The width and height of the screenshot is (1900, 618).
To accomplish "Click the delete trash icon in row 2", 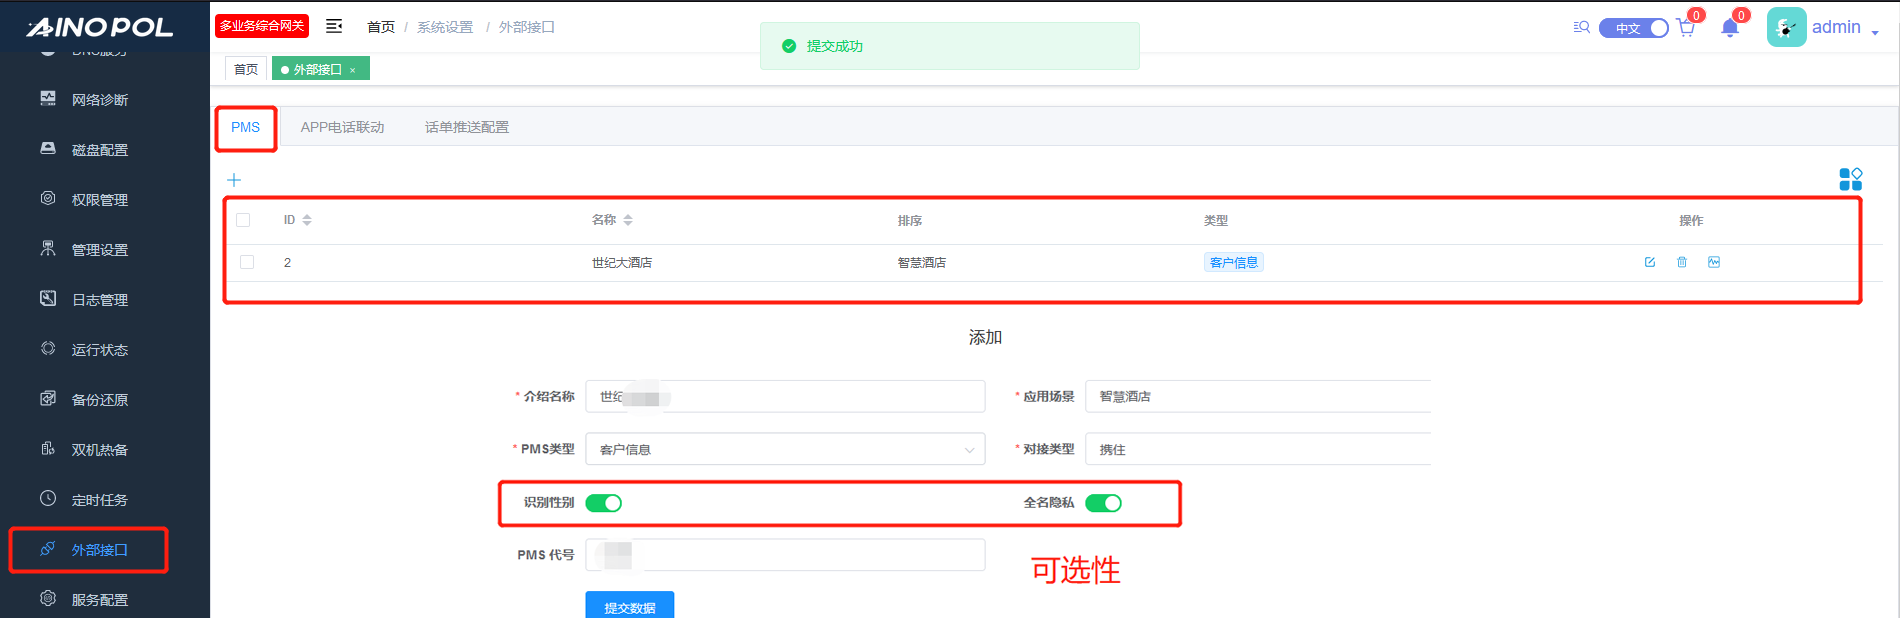I will 1682,262.
